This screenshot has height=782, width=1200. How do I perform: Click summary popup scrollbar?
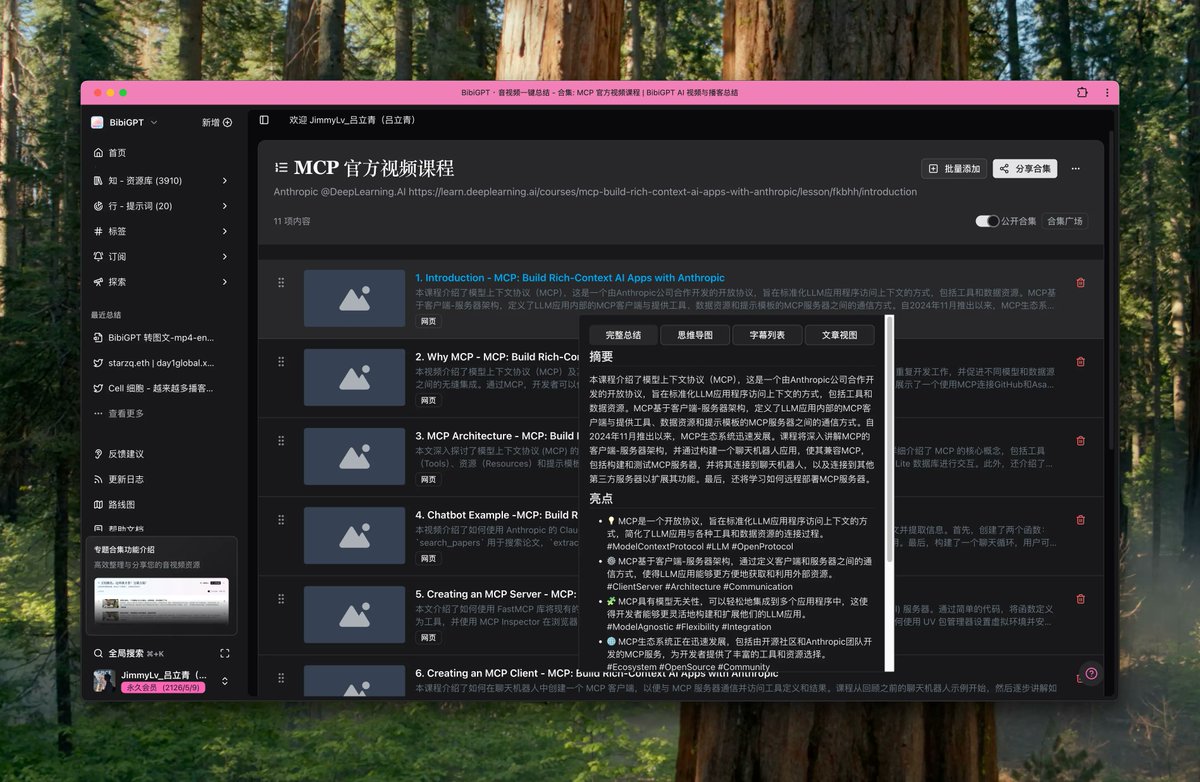890,440
